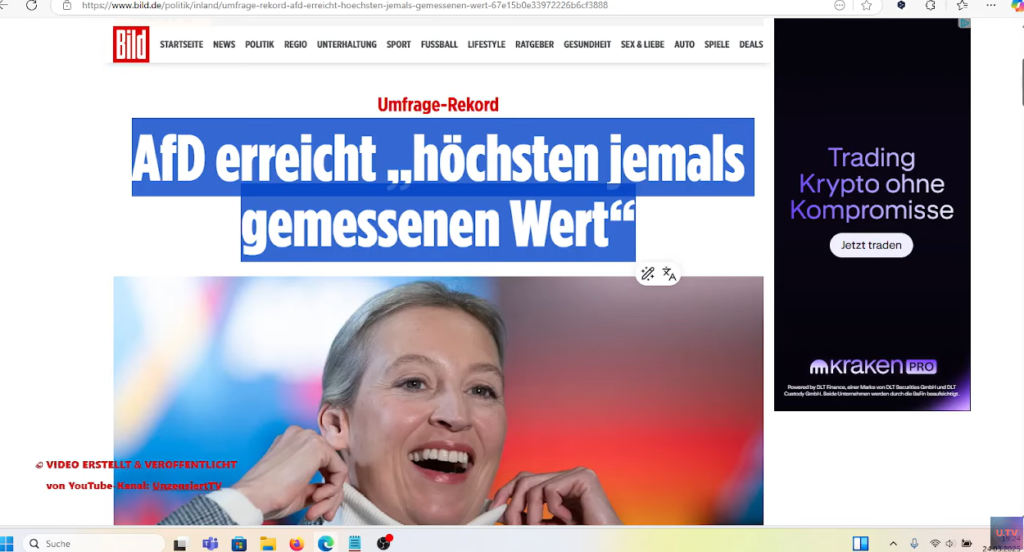Open the DEALS section
This screenshot has width=1024, height=552.
click(x=751, y=44)
